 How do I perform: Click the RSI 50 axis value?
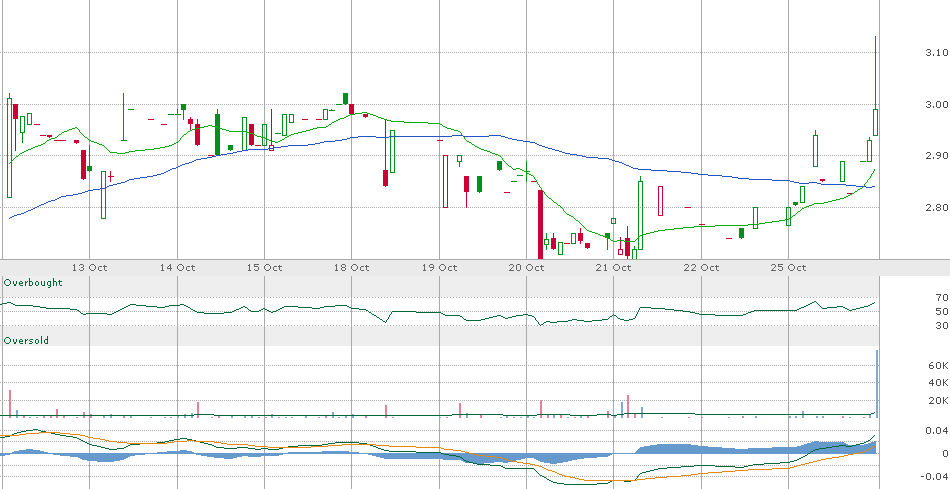[942, 311]
